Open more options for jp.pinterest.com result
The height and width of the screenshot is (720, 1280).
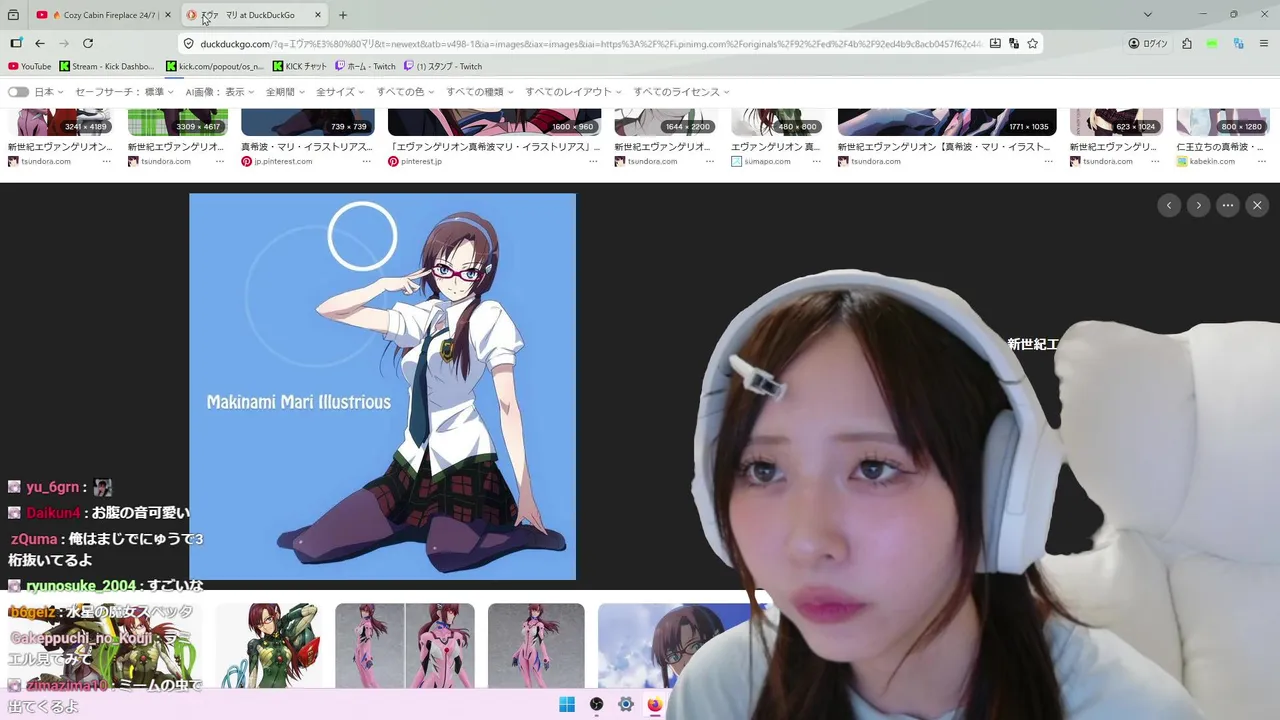[366, 161]
